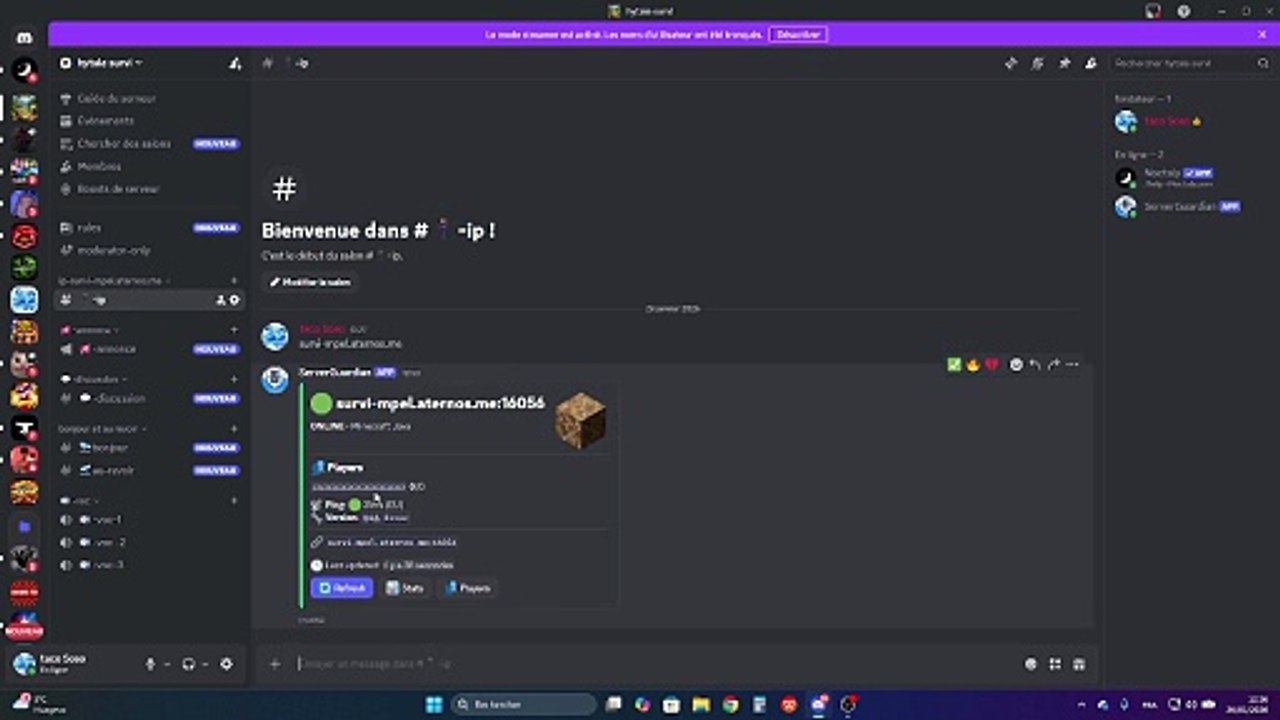Open the -annonce channel
Screen dimensions: 1280x720
(149, 349)
